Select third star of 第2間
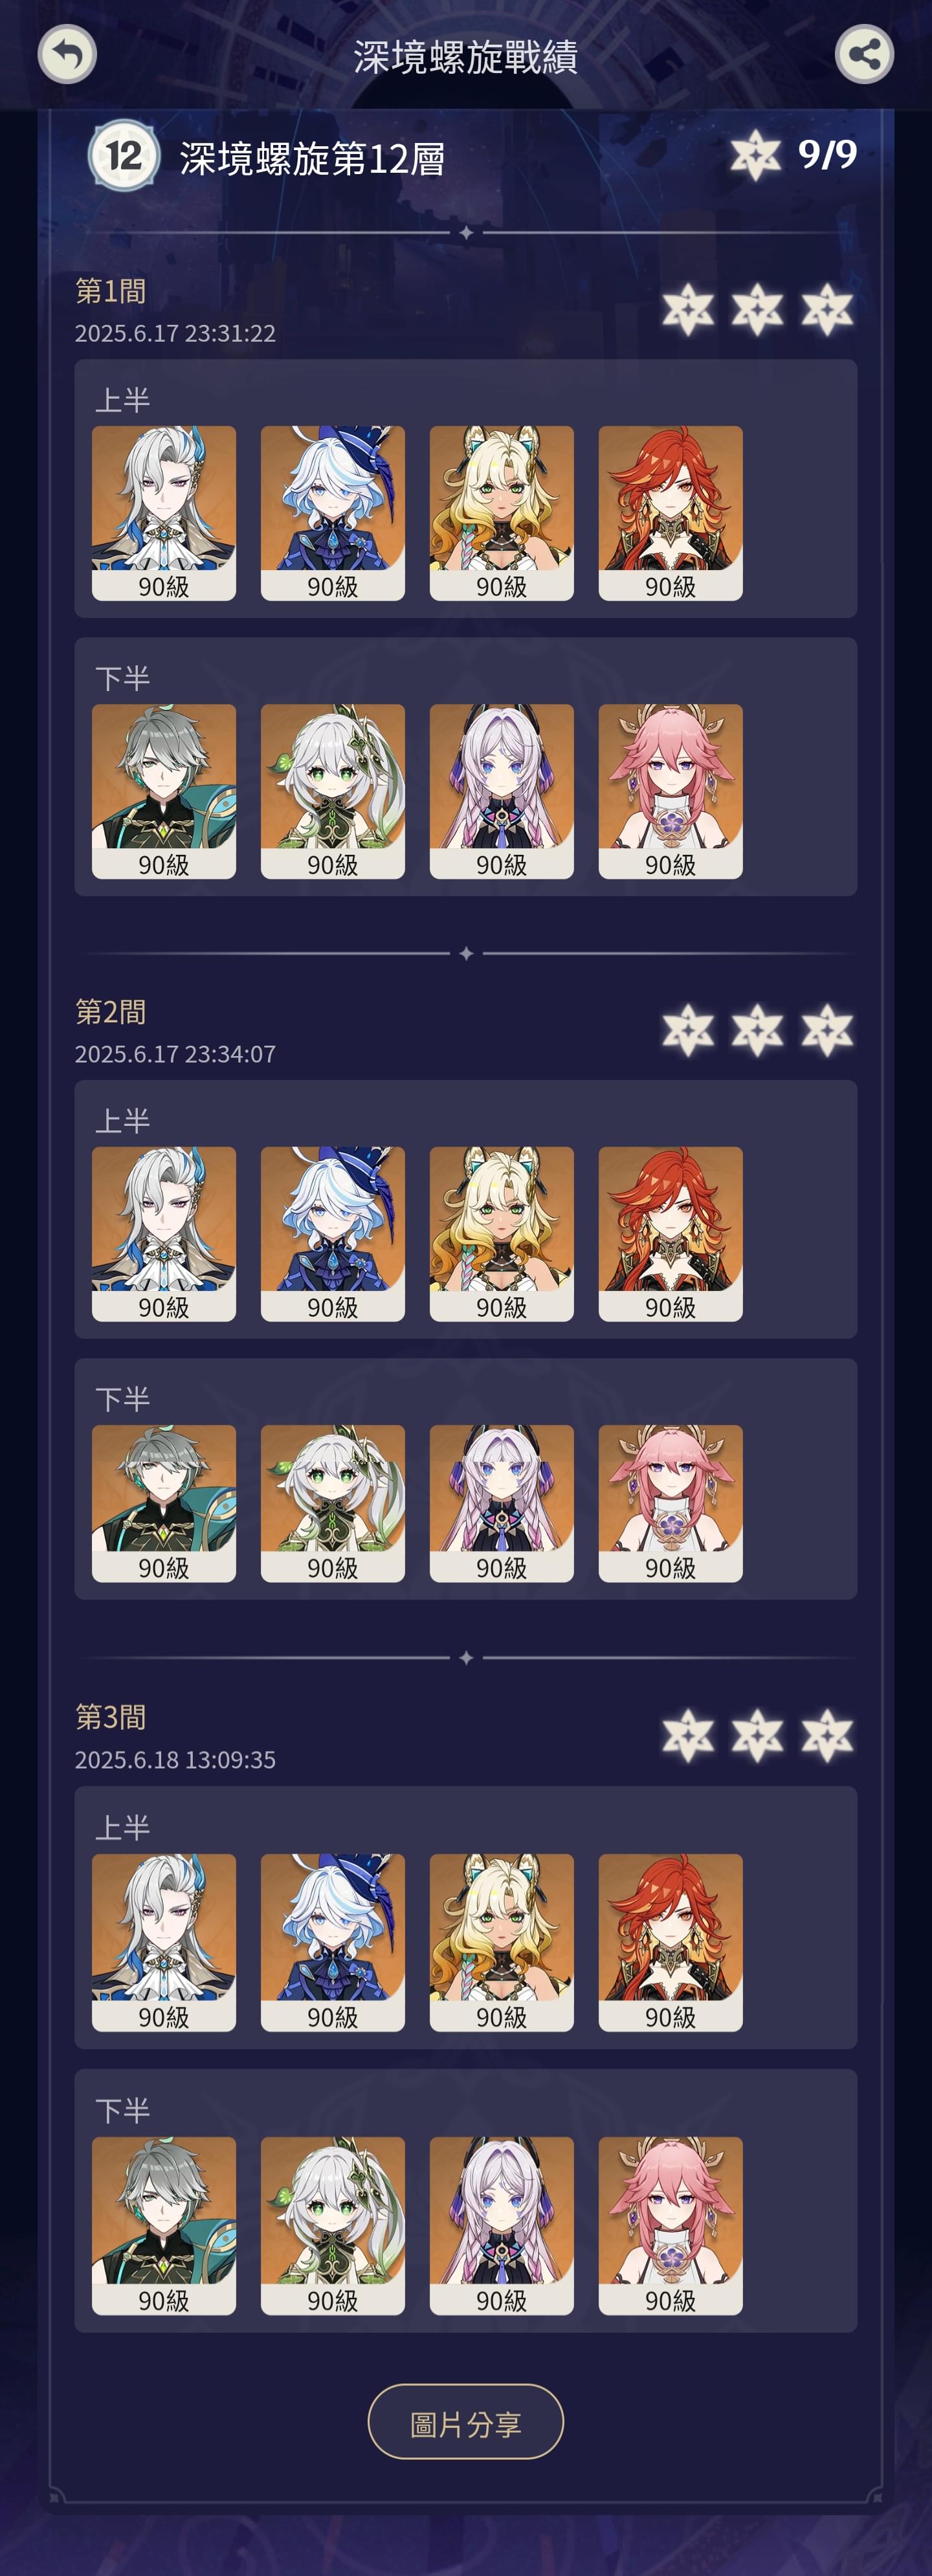The image size is (932, 2576). [x=827, y=1030]
